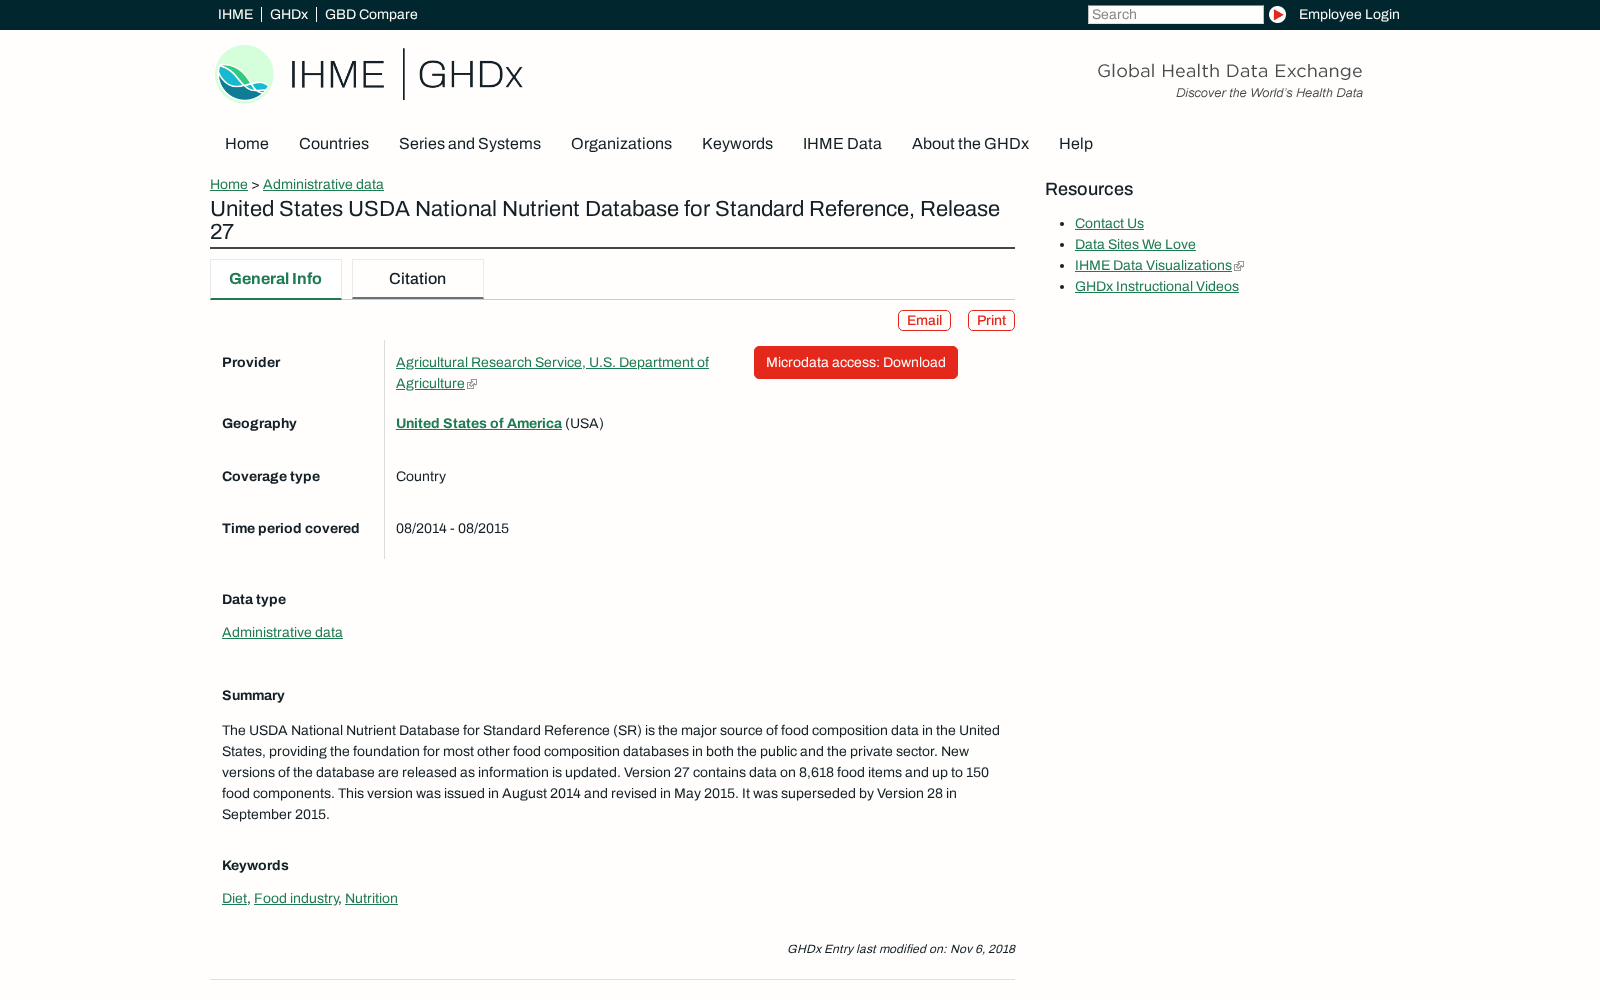This screenshot has height=1000, width=1600.
Task: Open the Organizations menu item
Action: coord(621,144)
